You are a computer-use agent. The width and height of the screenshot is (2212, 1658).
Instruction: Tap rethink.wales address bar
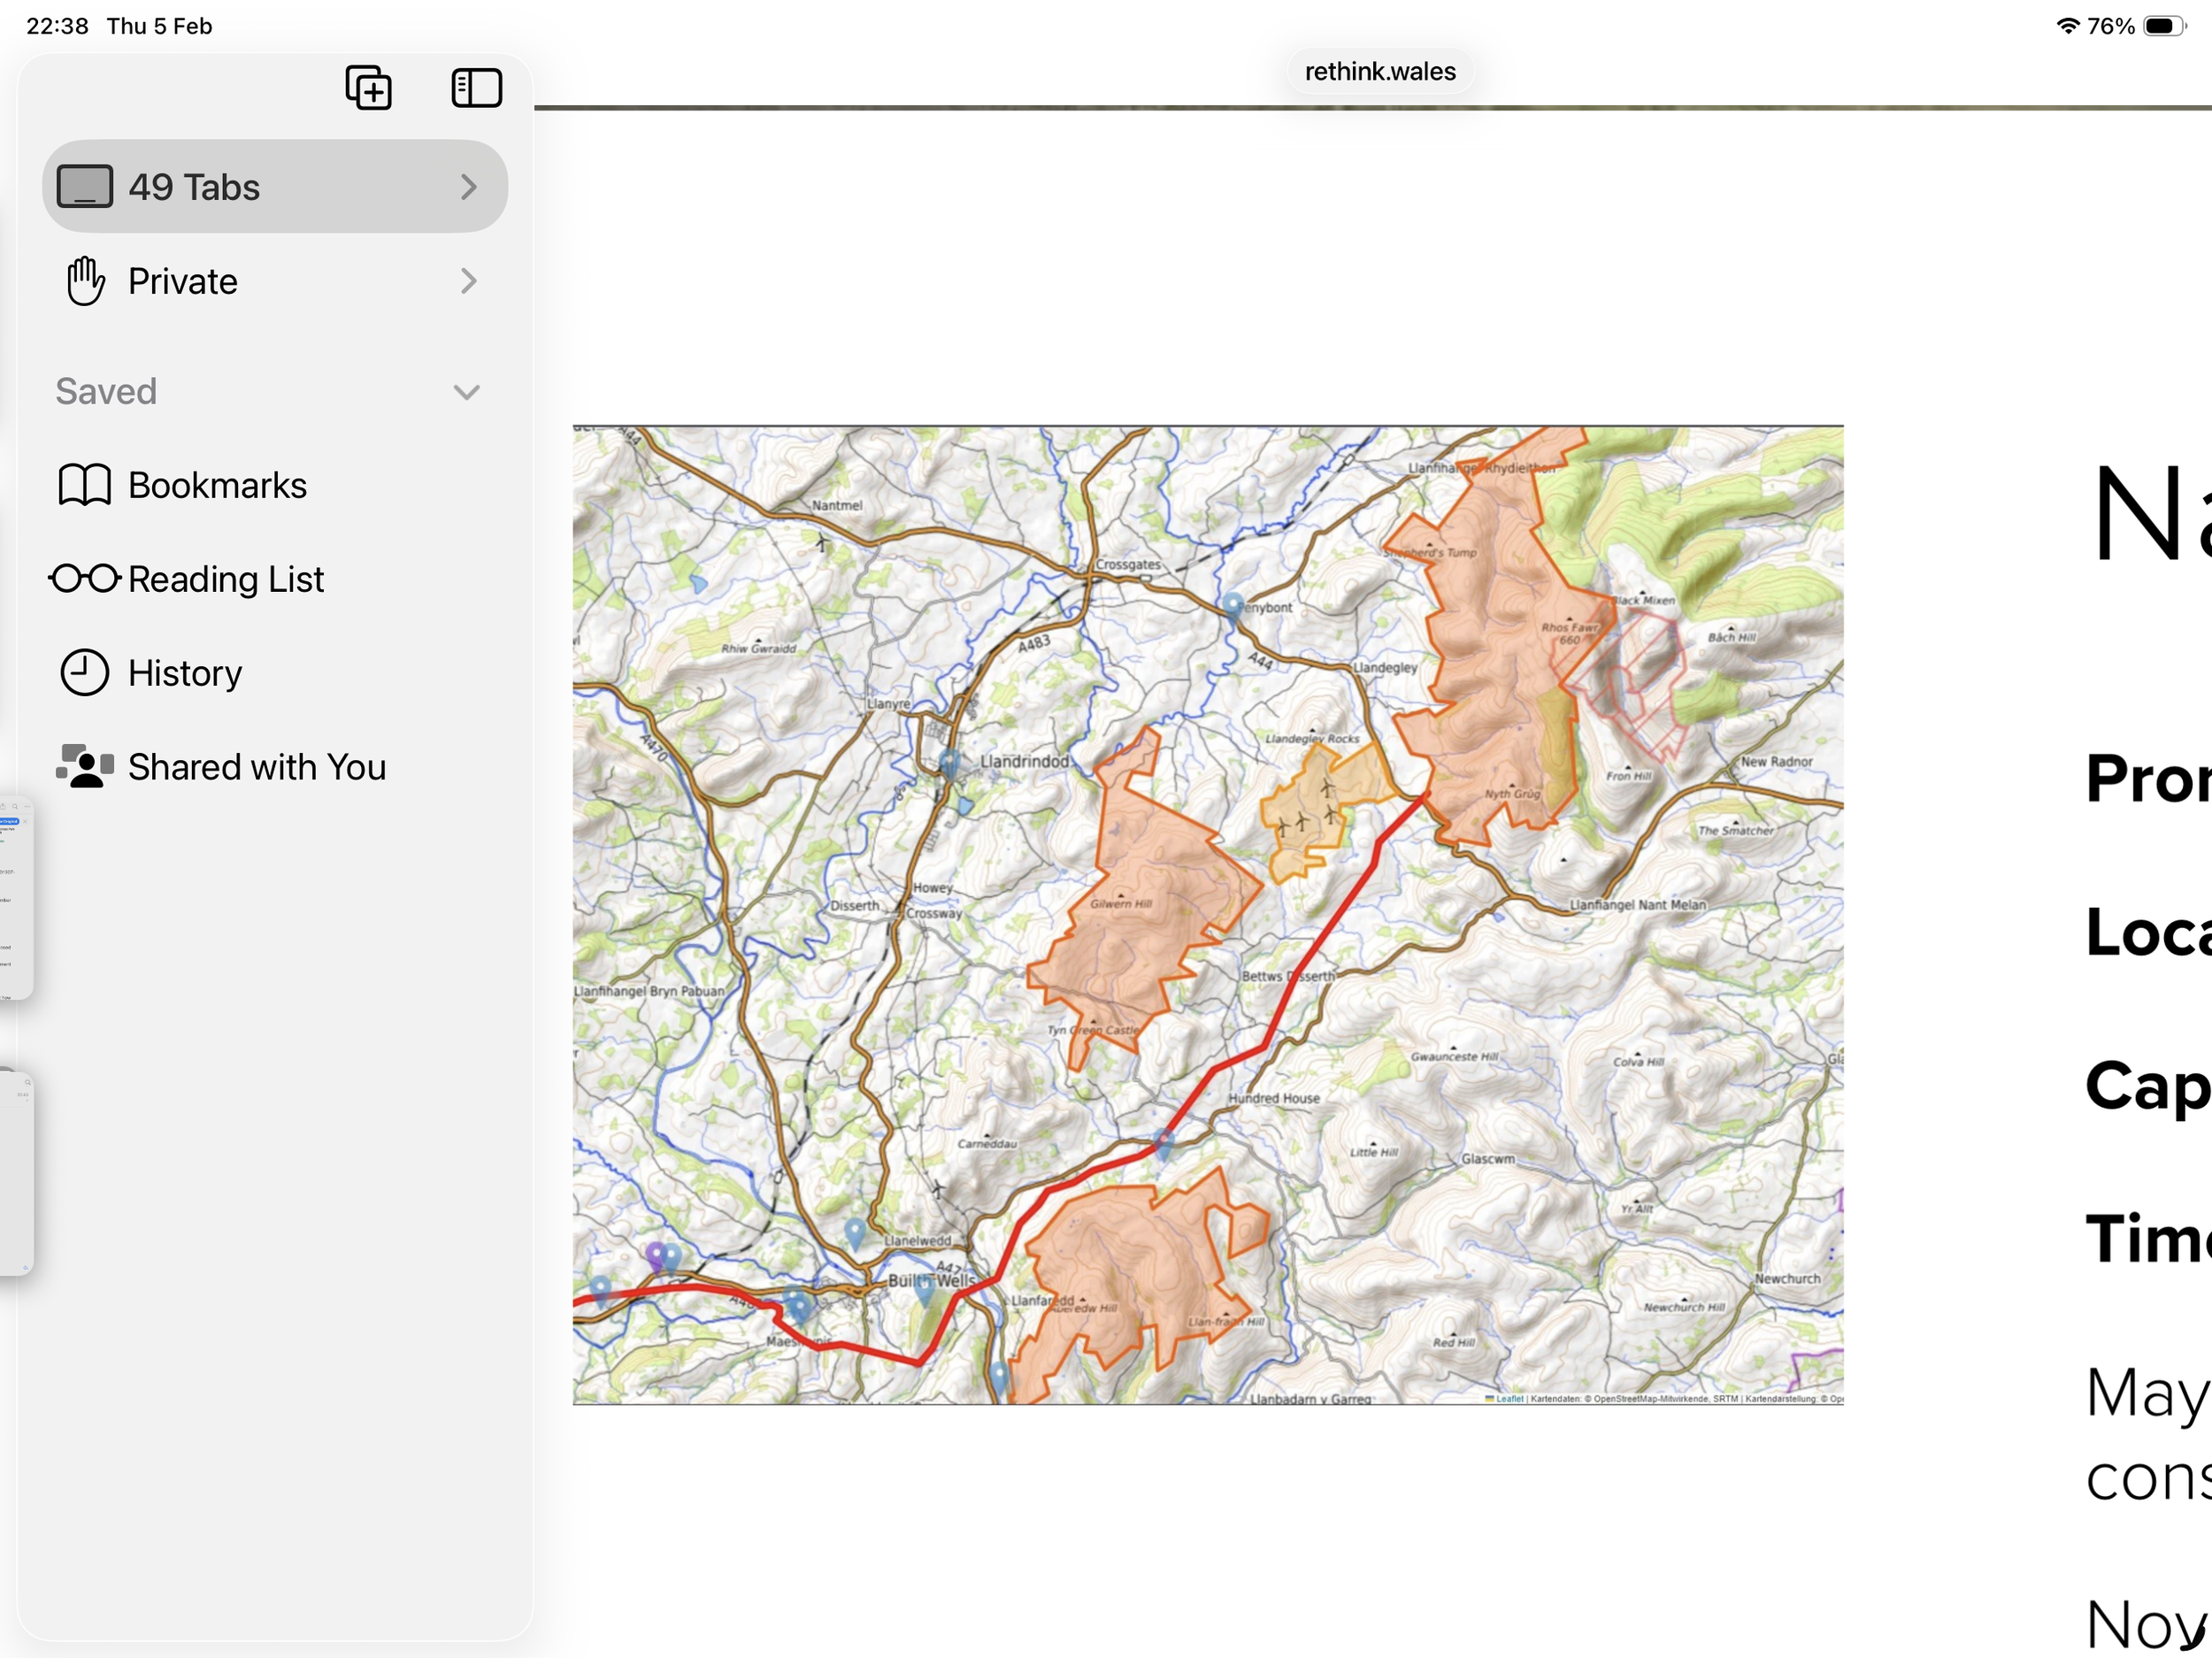[1379, 72]
